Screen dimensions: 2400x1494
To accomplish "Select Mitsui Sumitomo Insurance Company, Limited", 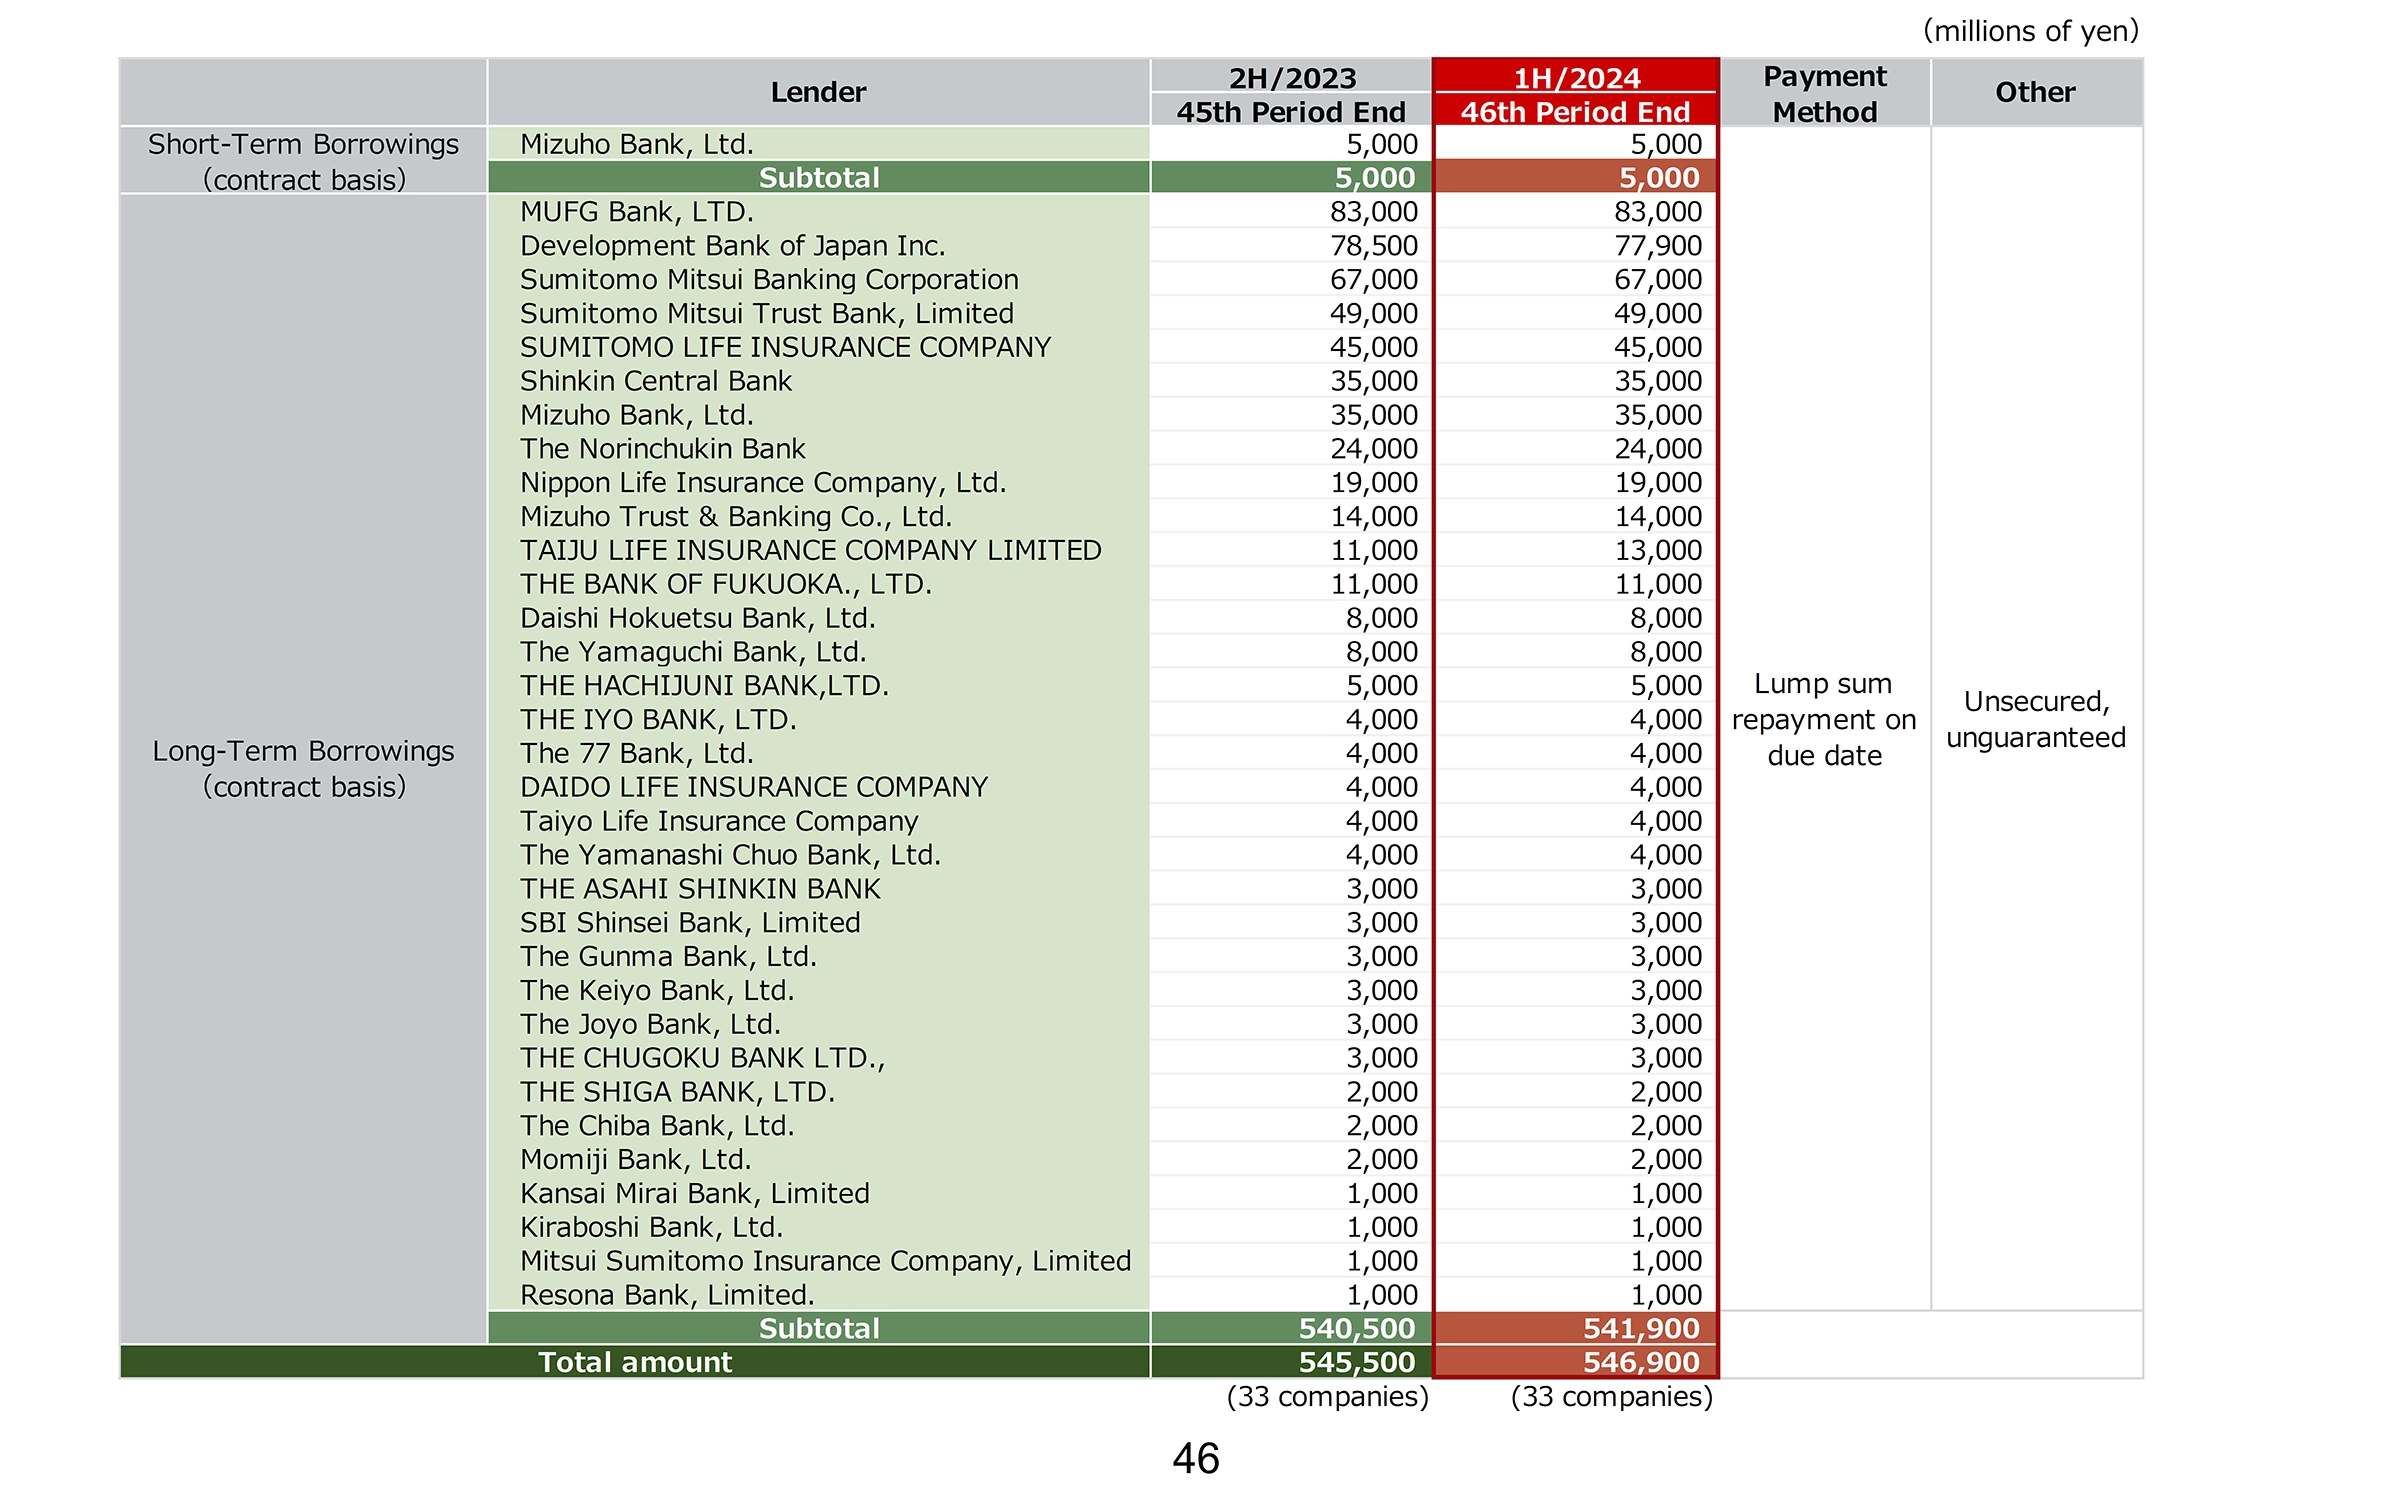I will (x=825, y=1262).
